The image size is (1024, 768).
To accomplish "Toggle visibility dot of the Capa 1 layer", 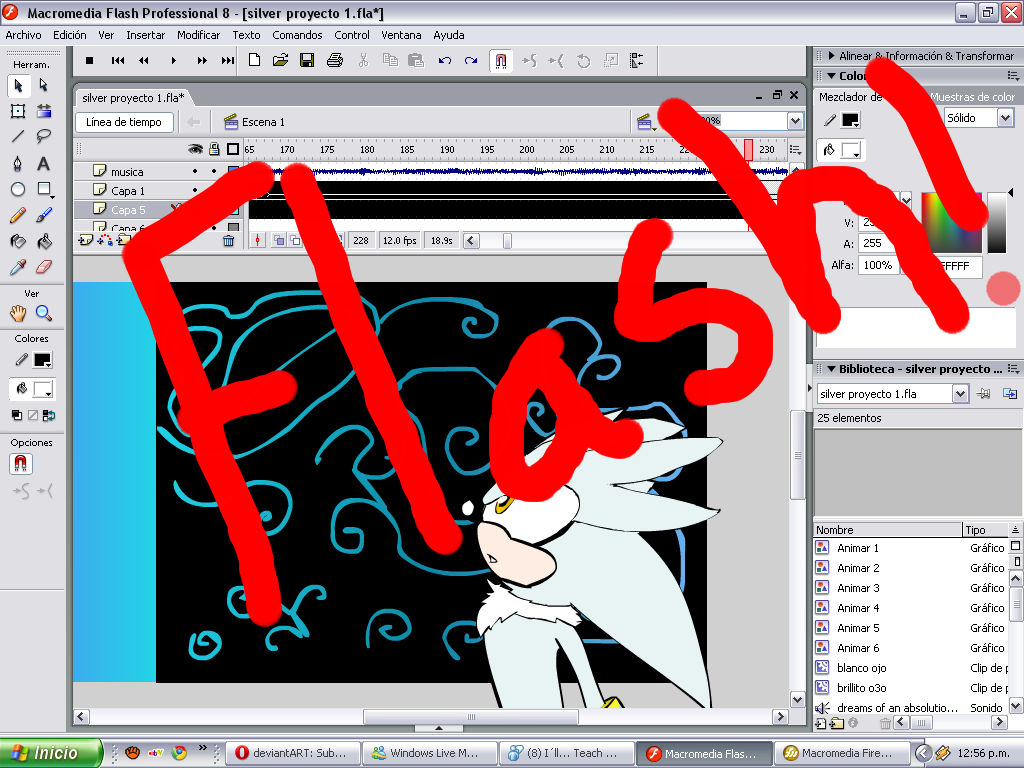I will click(195, 190).
